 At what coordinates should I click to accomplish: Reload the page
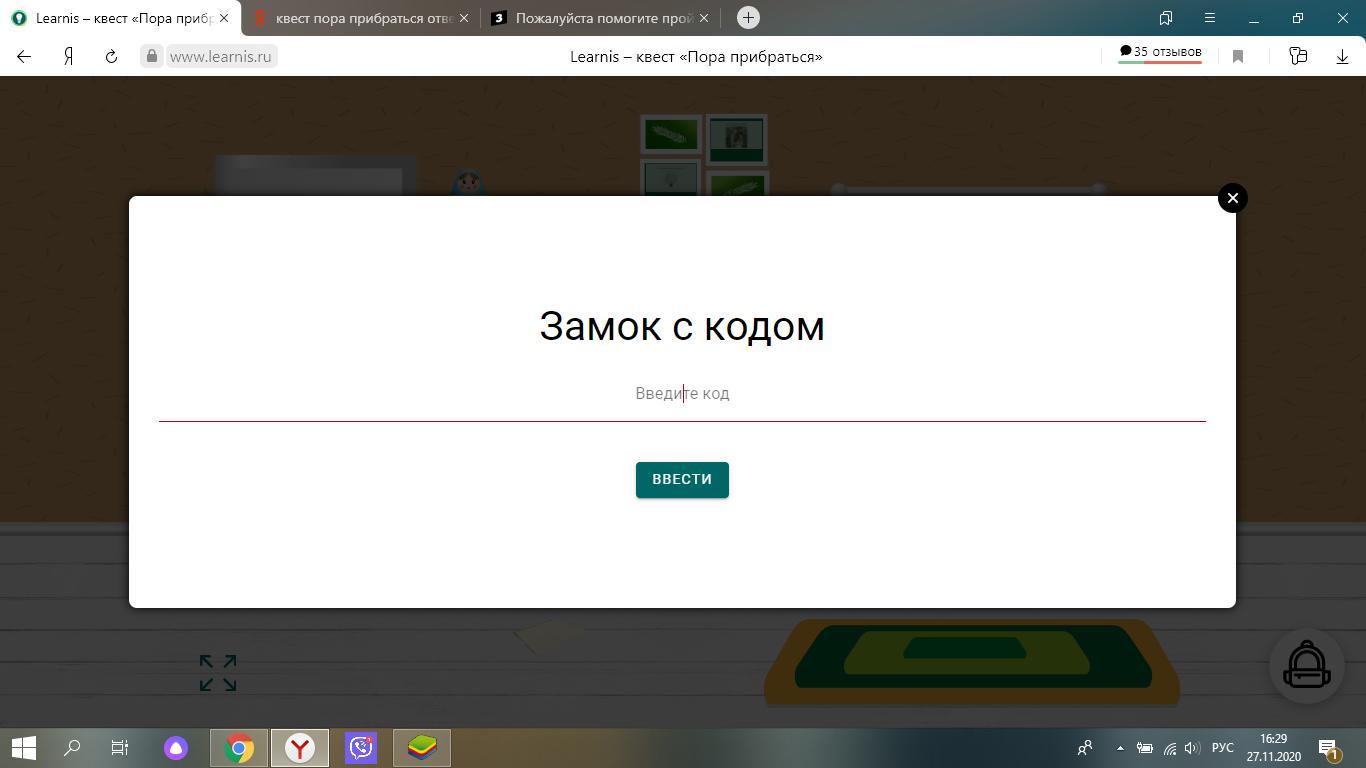111,57
